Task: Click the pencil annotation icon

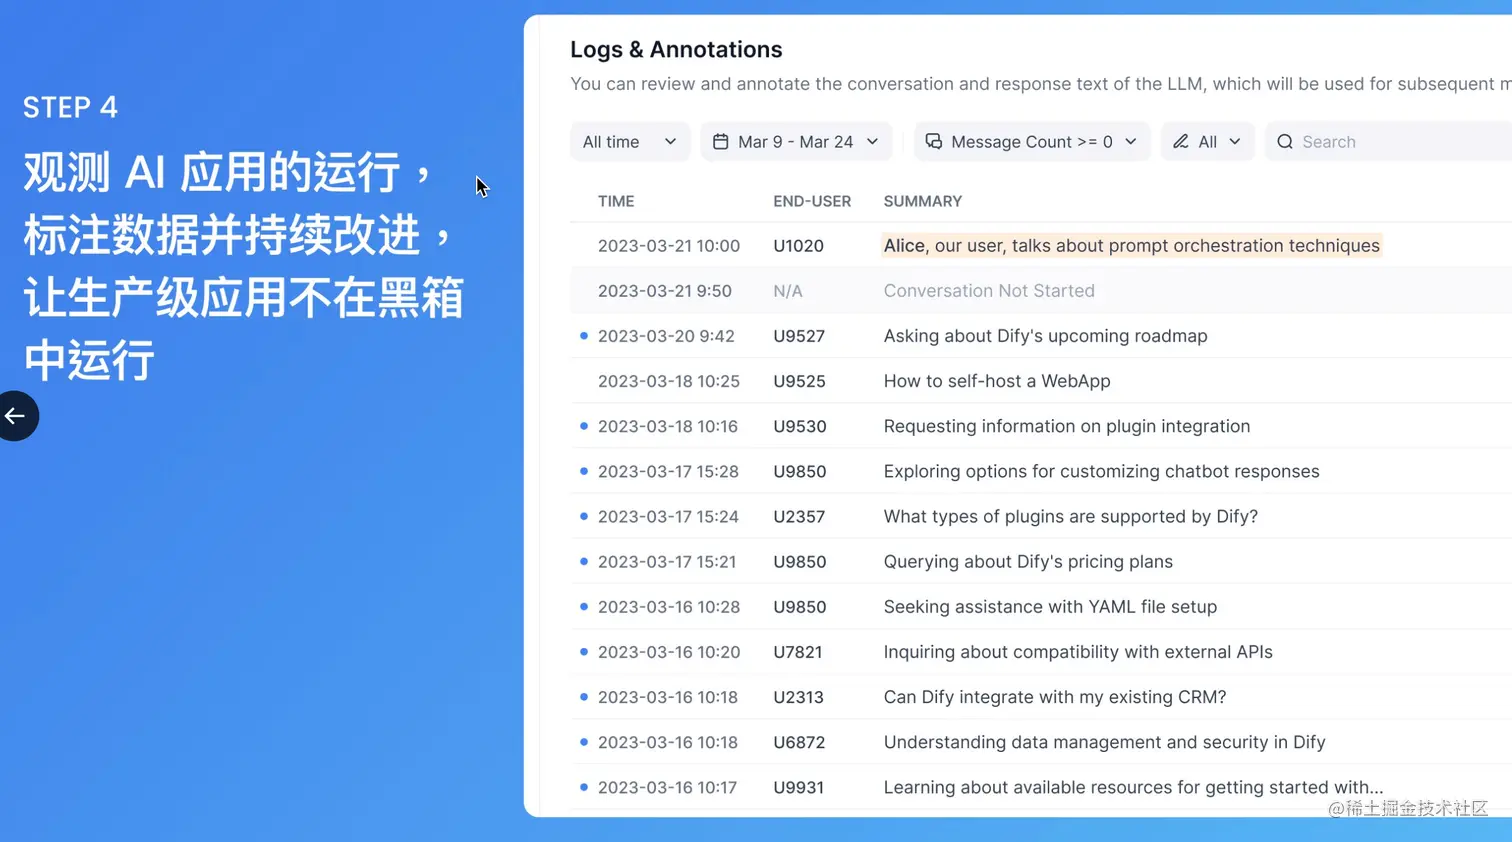Action: [1181, 142]
